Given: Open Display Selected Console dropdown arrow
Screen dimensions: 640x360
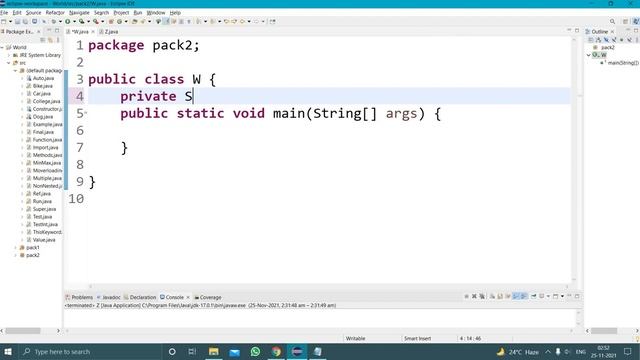Looking at the screenshot, I should (548, 296).
